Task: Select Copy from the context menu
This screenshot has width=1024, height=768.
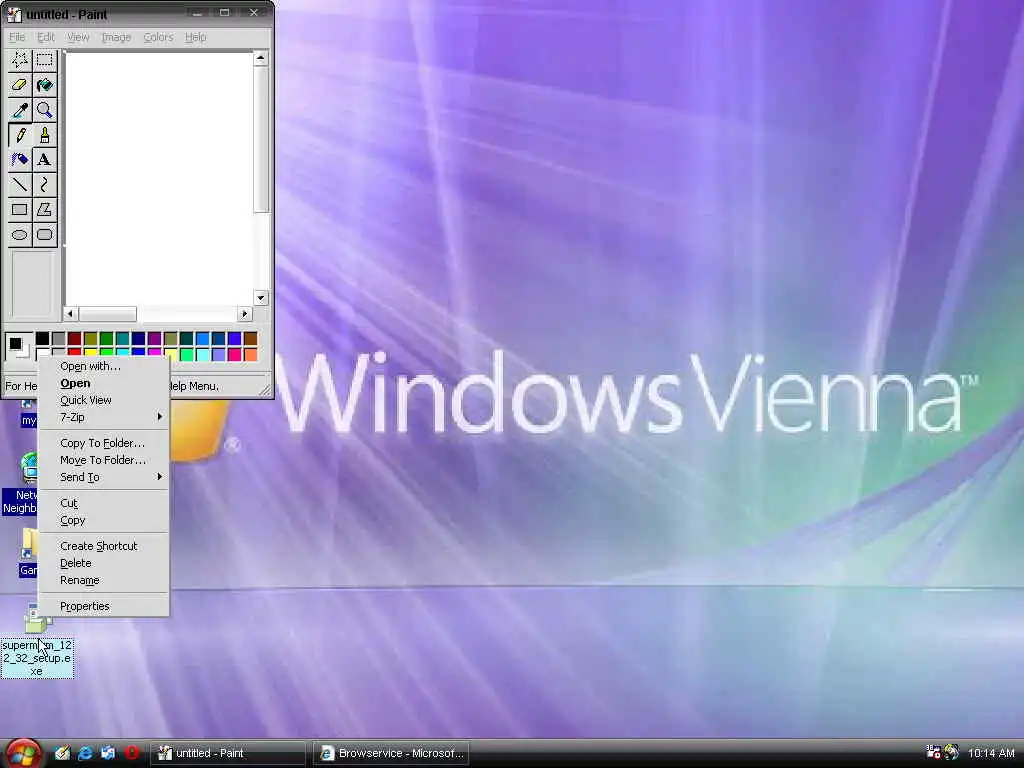Action: point(104,520)
